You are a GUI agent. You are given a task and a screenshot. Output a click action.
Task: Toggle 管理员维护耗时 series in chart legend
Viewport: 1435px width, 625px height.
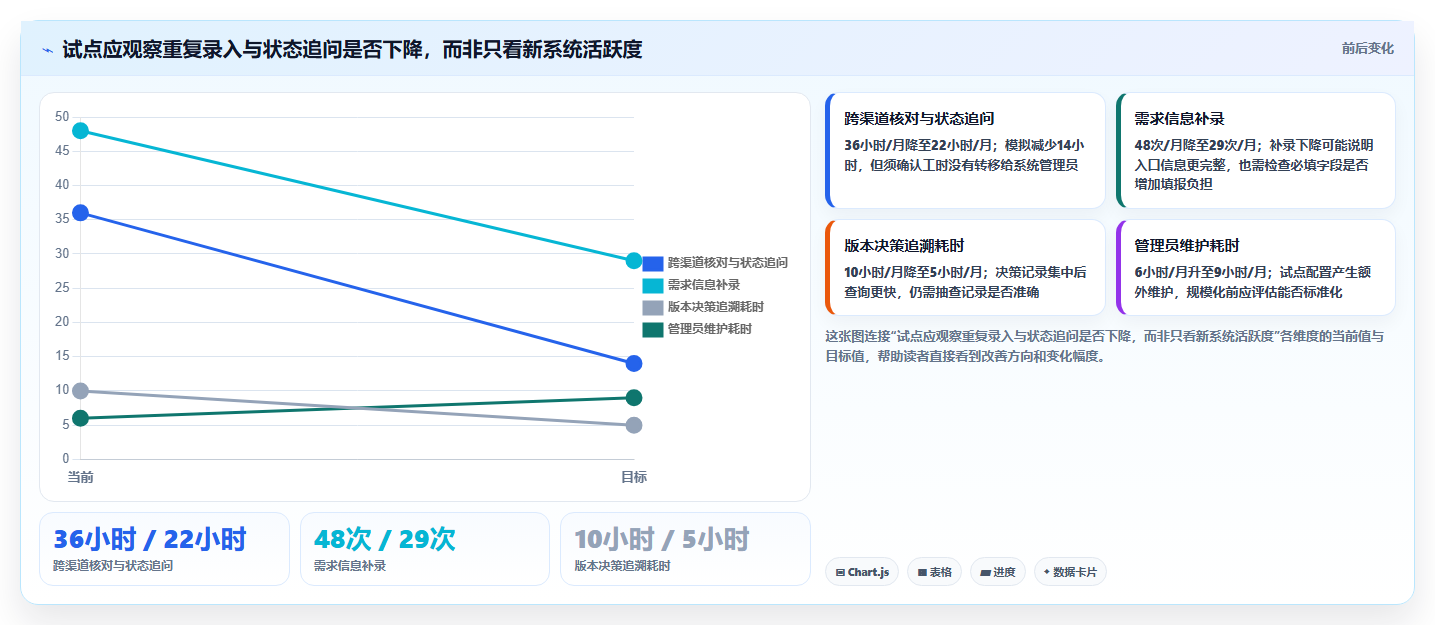pyautogui.click(x=697, y=329)
